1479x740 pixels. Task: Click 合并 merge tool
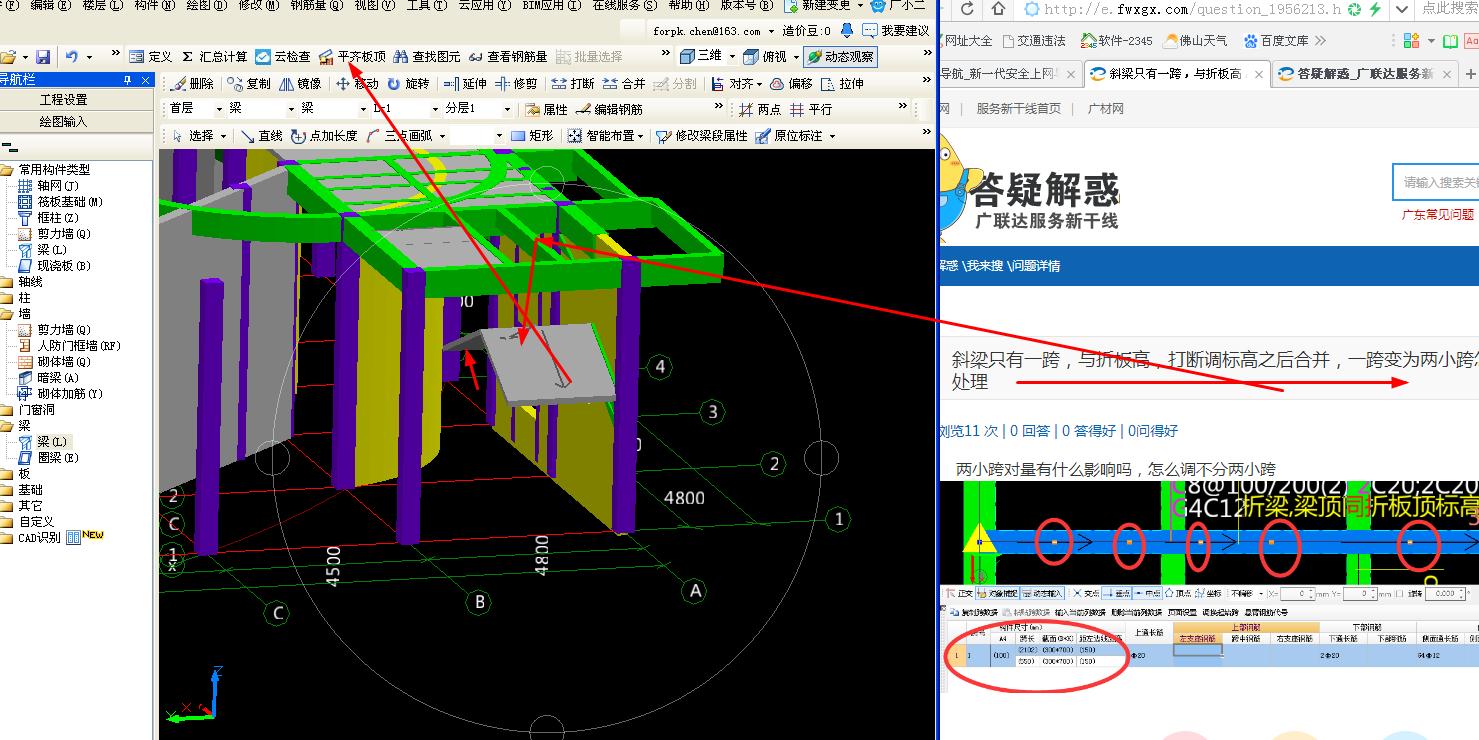[624, 84]
